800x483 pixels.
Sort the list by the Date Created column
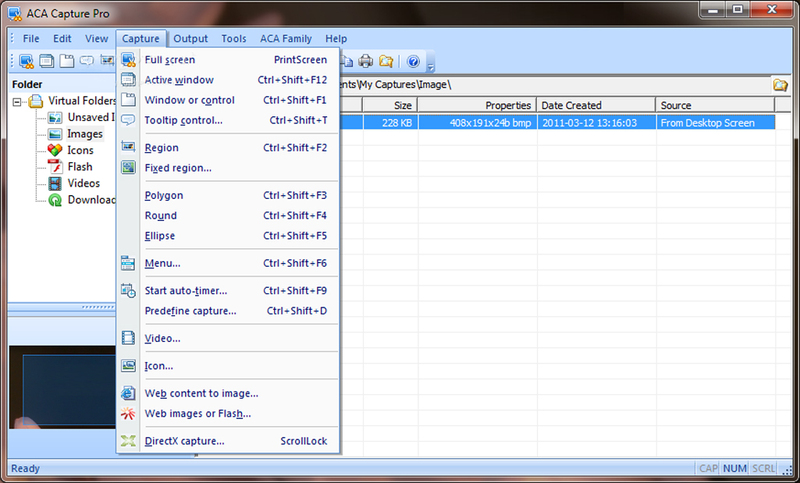596,105
